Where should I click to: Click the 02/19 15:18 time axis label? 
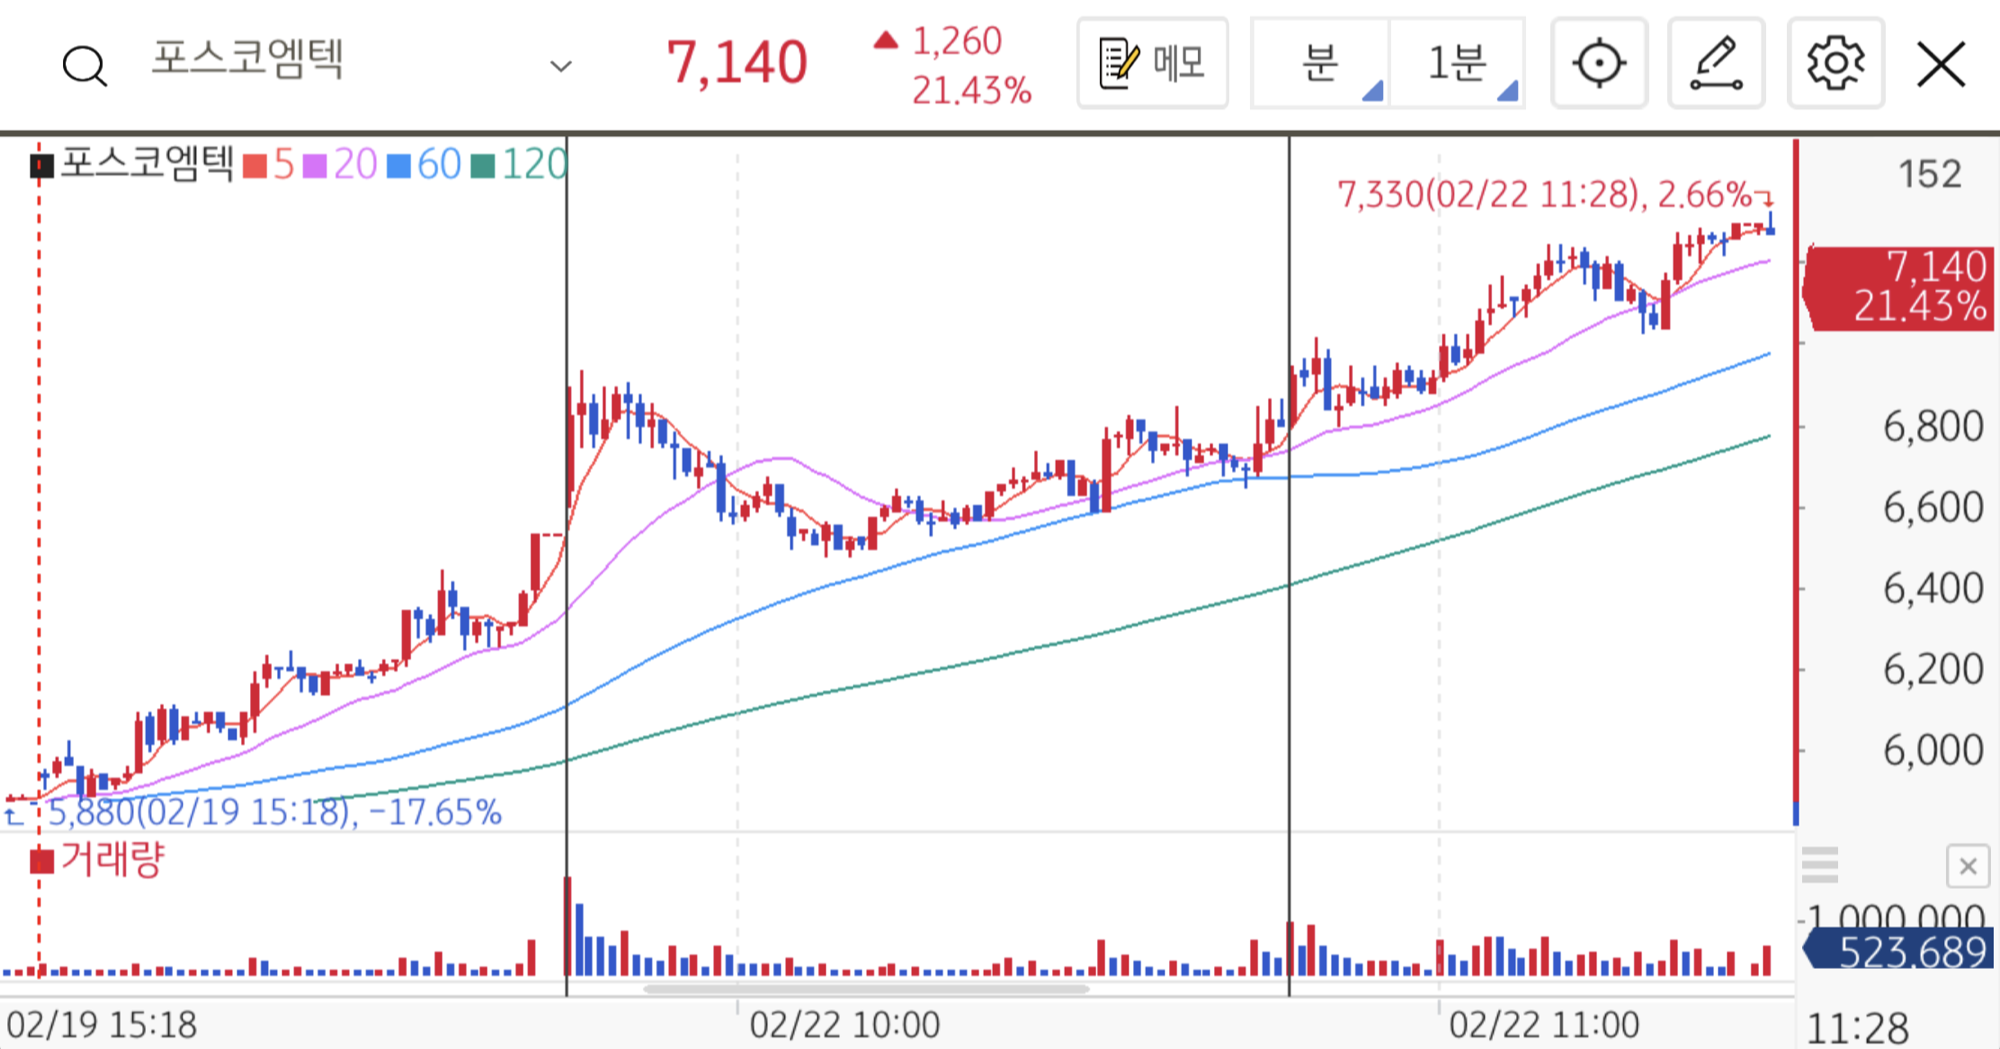point(102,1025)
